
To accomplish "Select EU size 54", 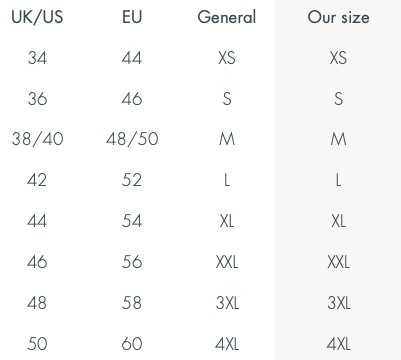I will (132, 221).
